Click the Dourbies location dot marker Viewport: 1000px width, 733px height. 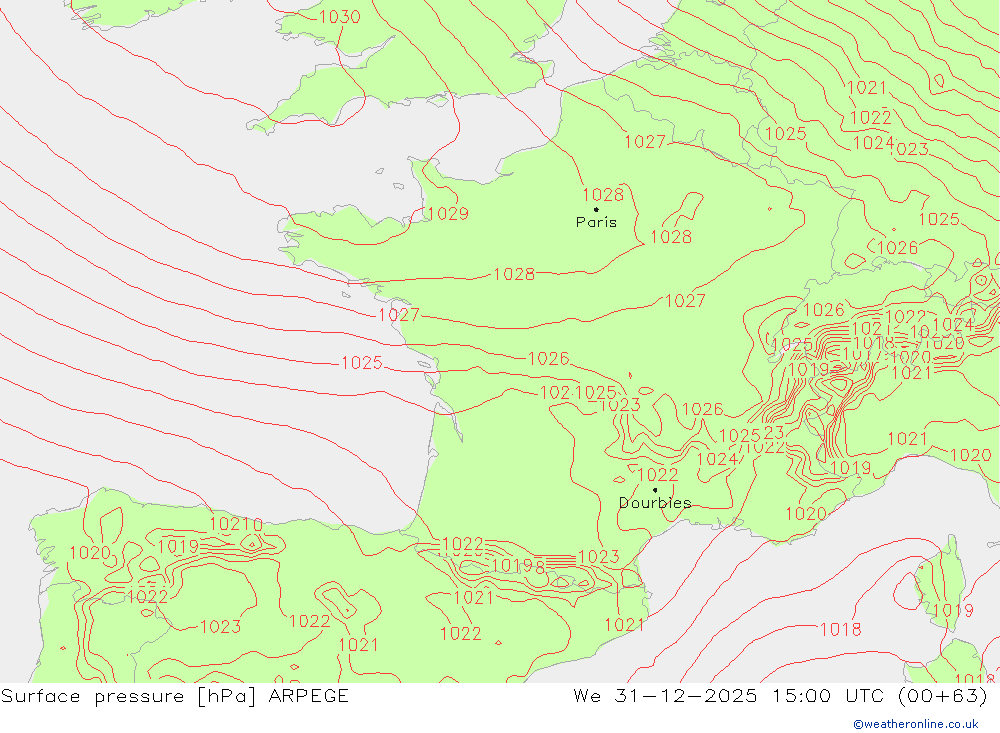[x=655, y=490]
